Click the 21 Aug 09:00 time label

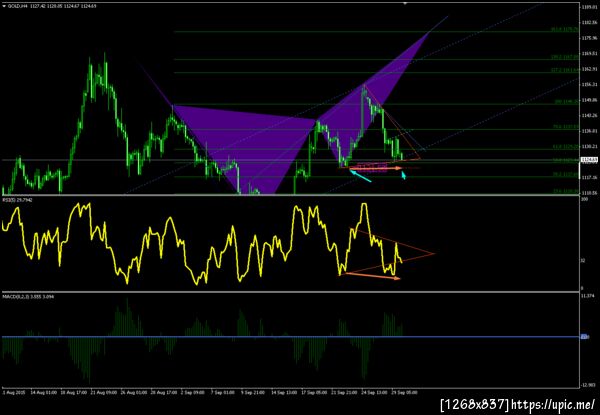pyautogui.click(x=103, y=392)
